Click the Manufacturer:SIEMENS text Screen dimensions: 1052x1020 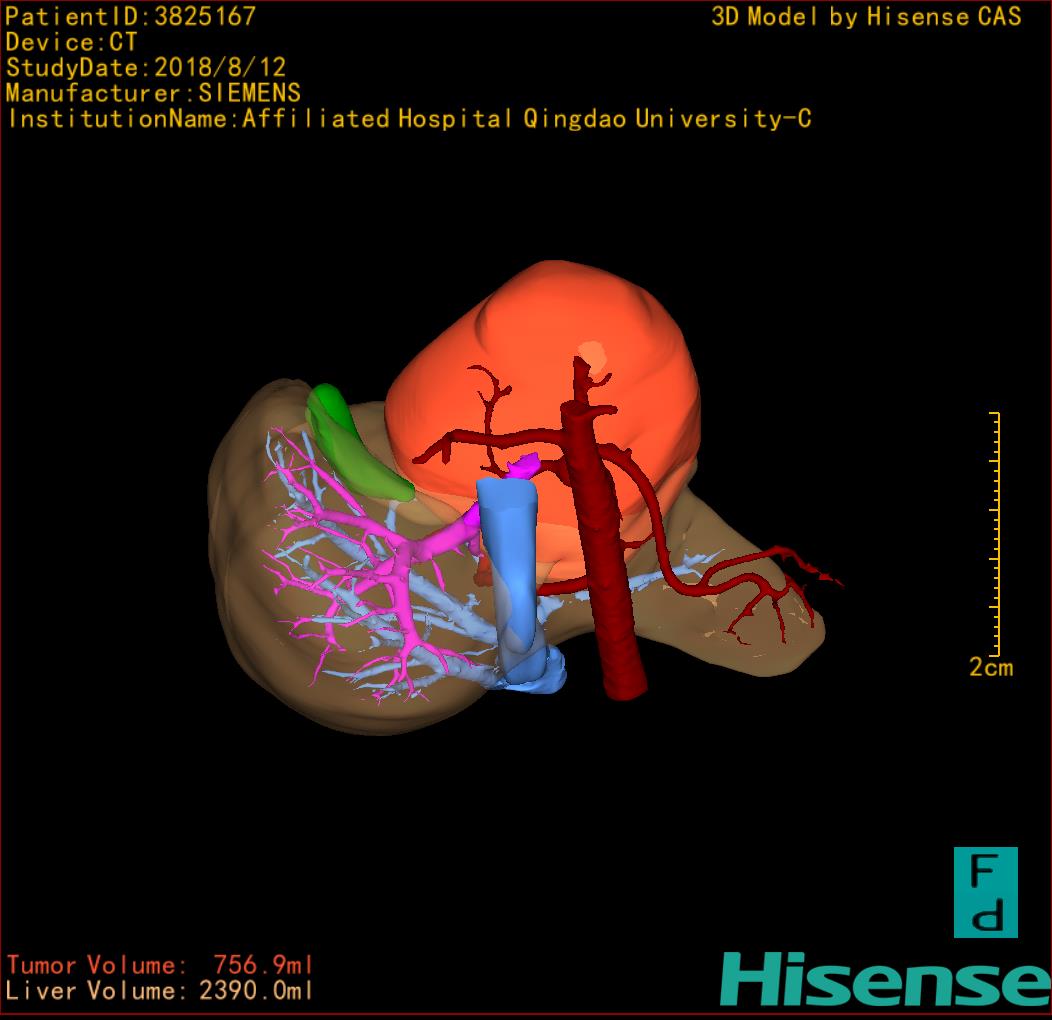tap(153, 93)
